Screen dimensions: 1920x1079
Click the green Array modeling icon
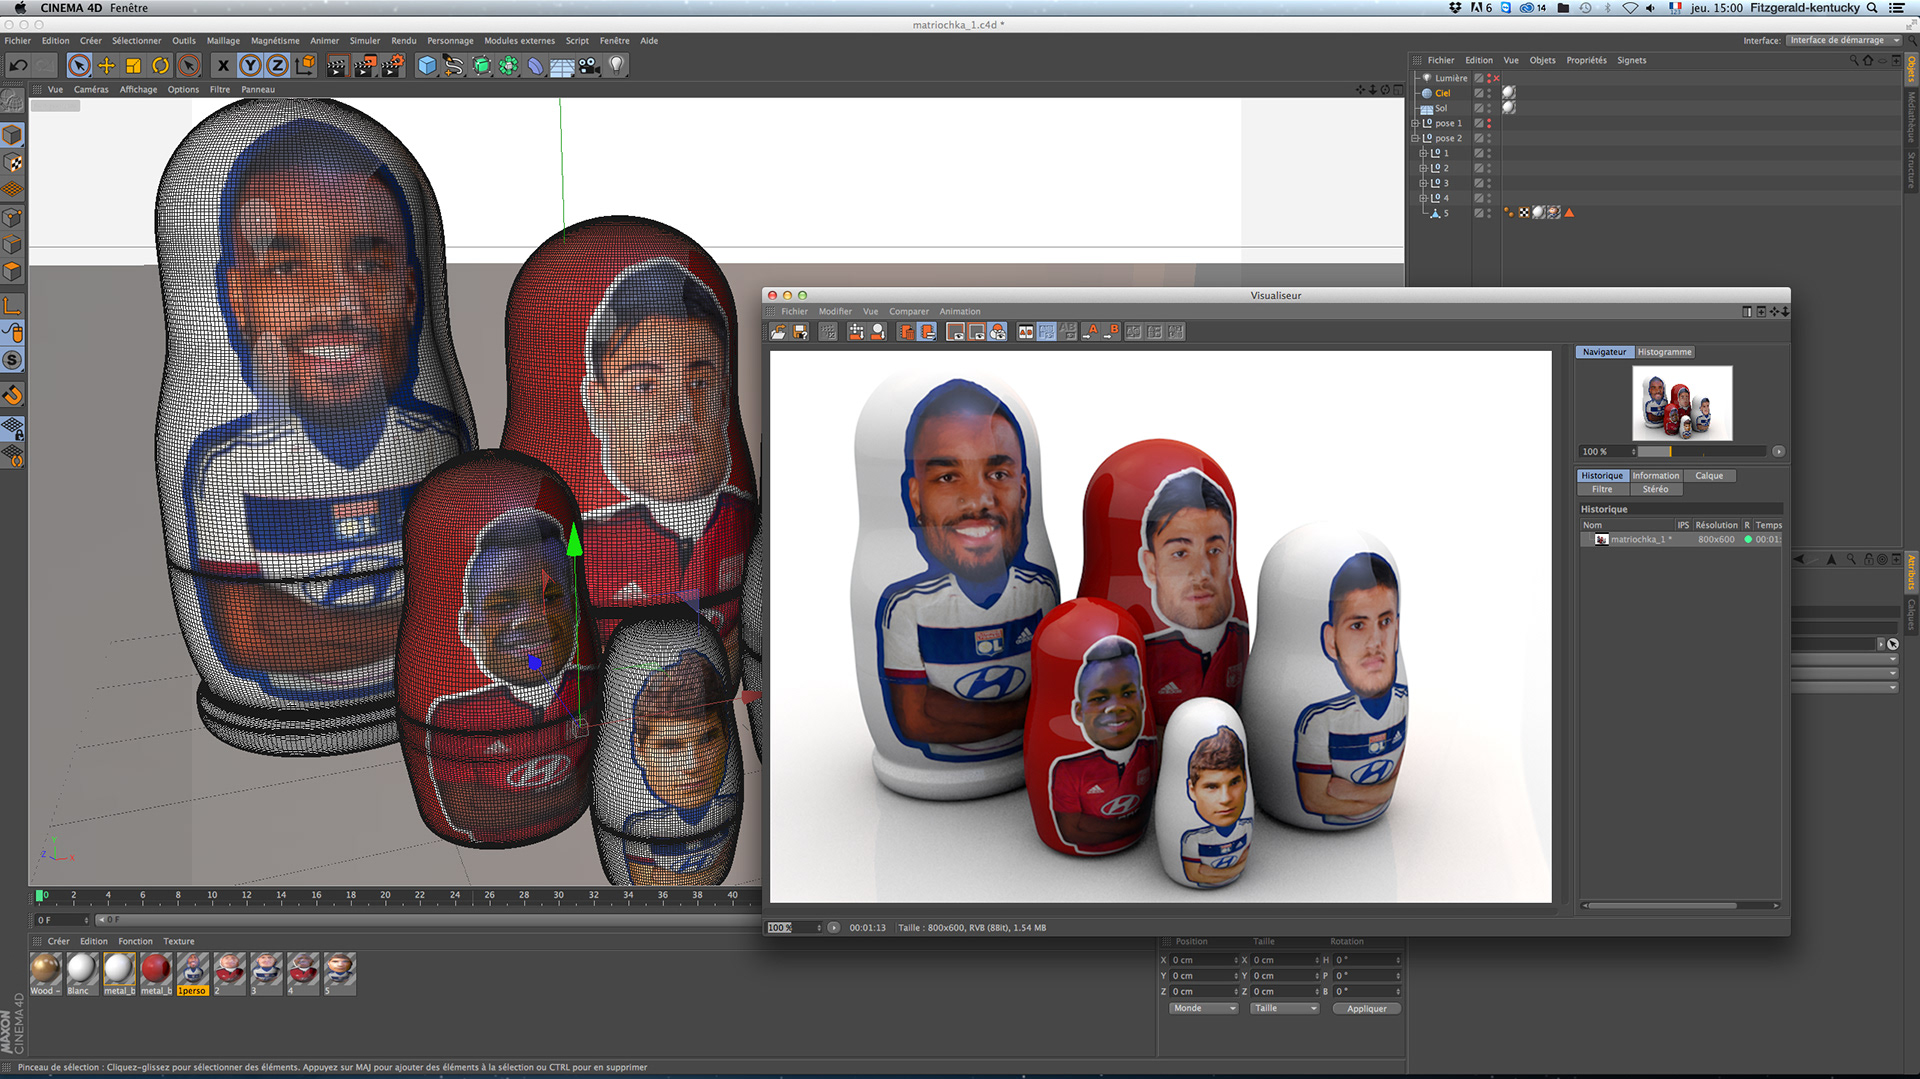click(x=509, y=66)
